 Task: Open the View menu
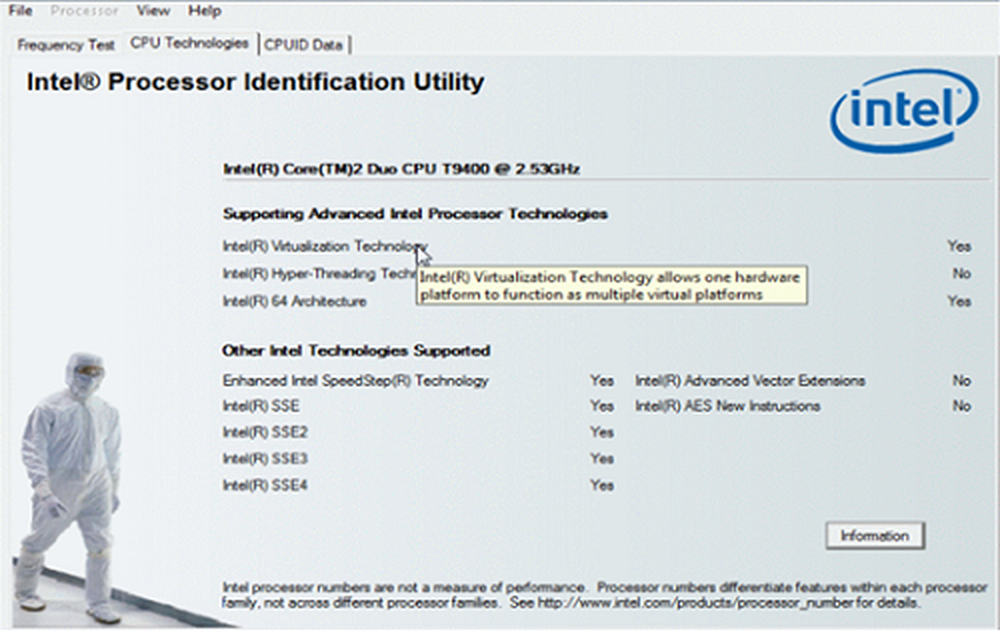153,11
